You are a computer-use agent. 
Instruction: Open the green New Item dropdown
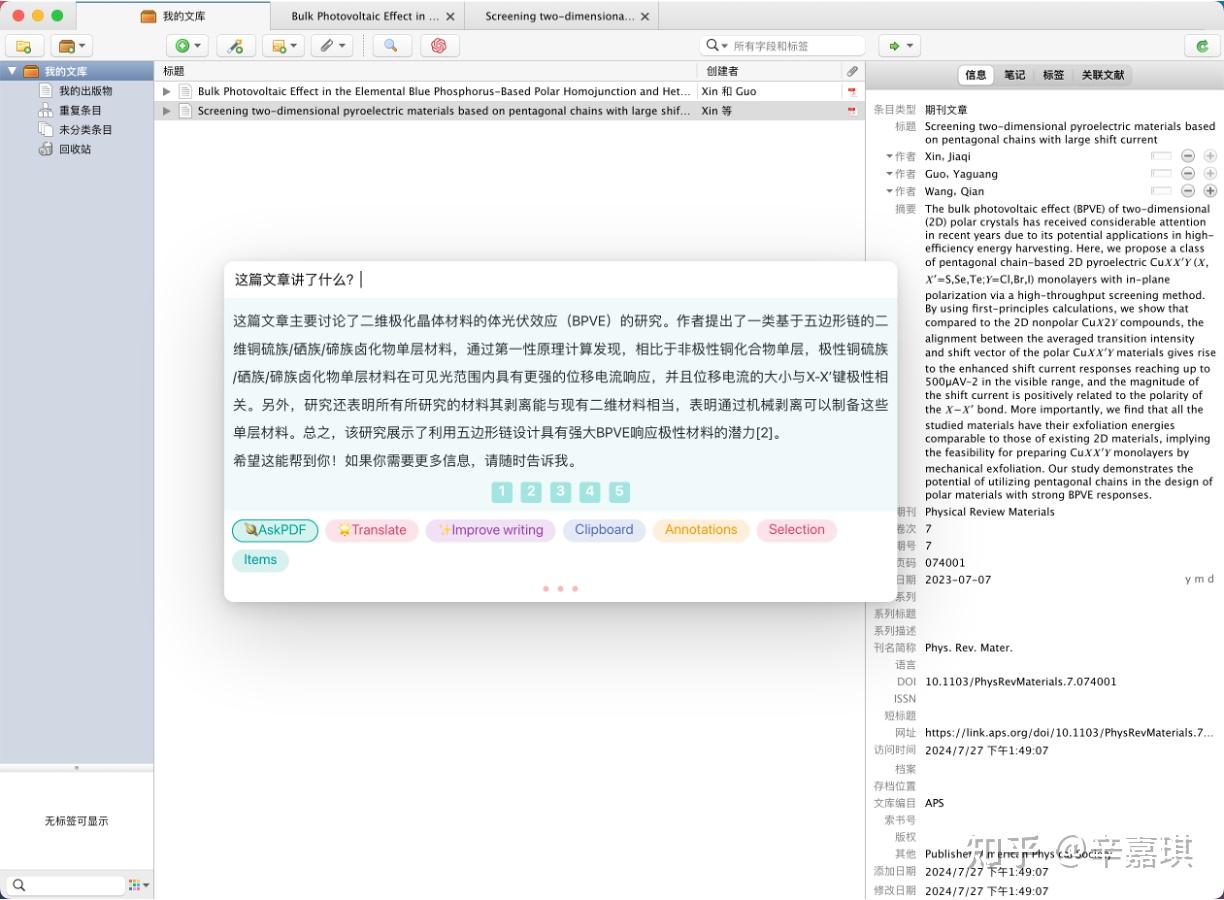[187, 45]
